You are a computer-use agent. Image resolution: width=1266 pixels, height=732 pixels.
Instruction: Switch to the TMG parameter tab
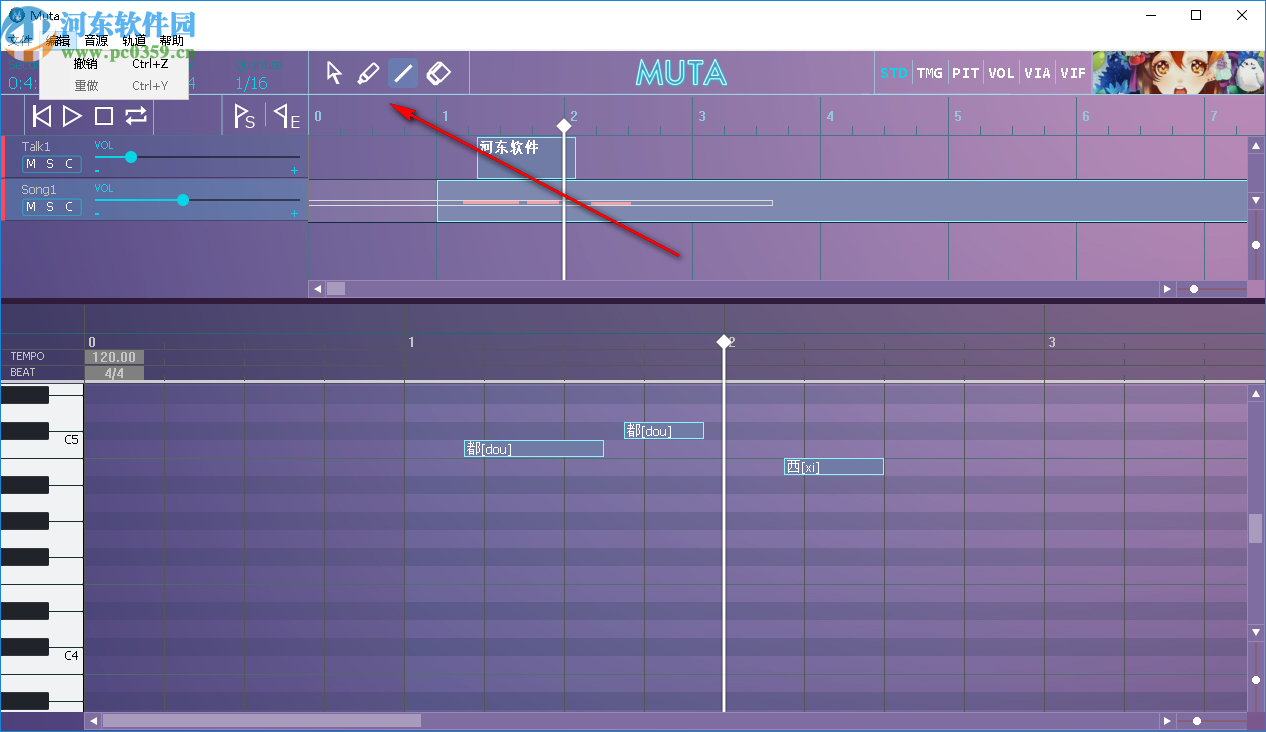click(929, 72)
